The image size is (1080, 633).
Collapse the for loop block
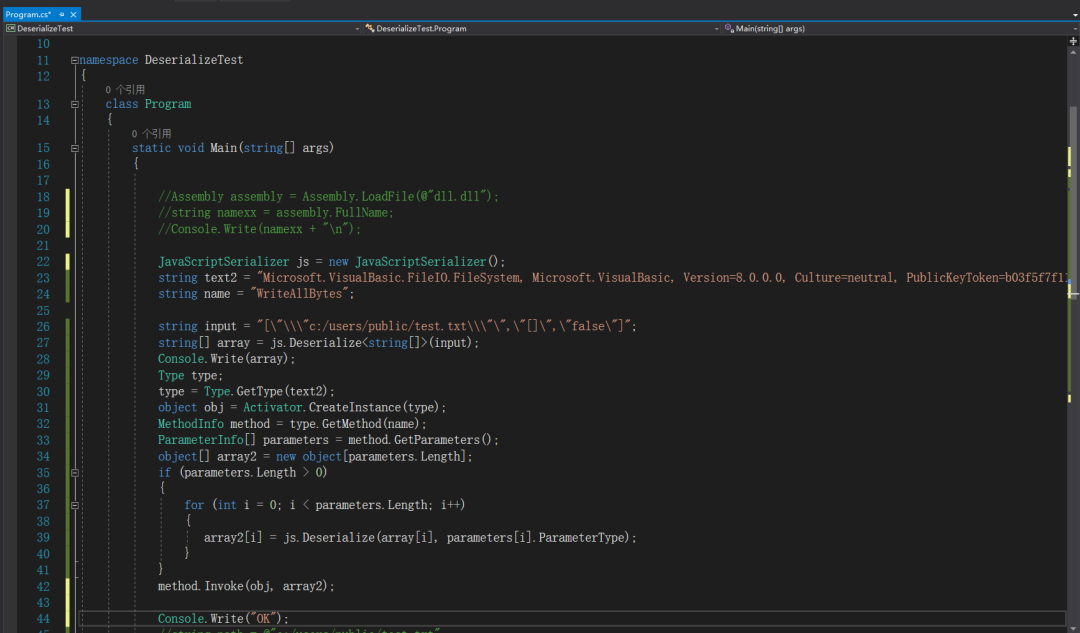coord(74,506)
